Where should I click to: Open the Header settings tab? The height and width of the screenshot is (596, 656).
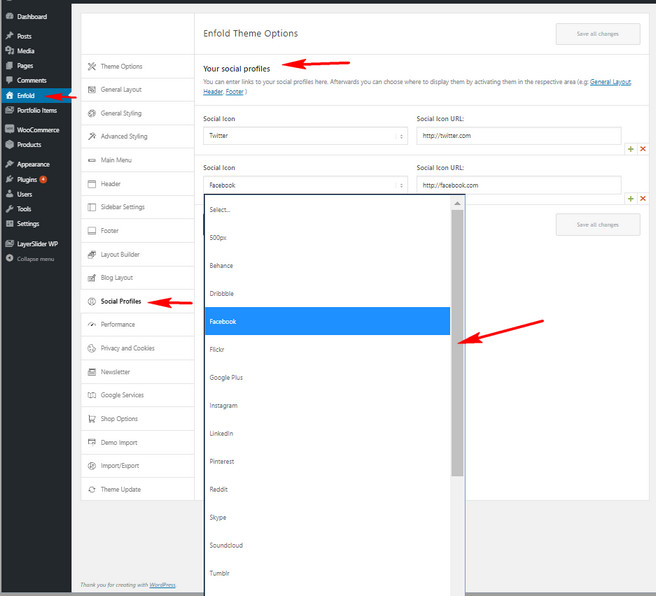137,184
